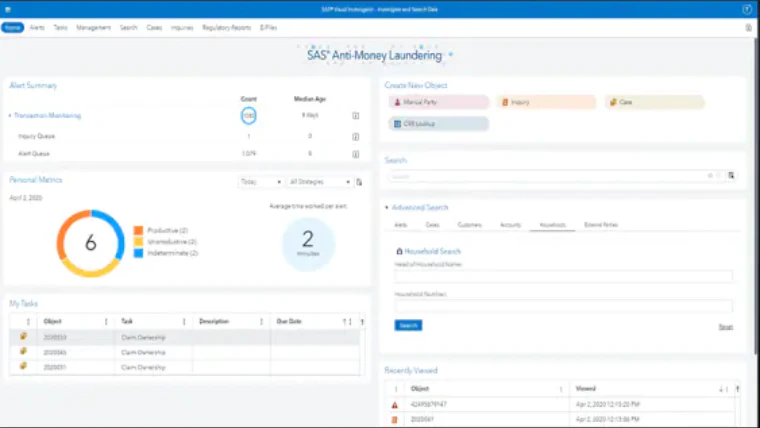The height and width of the screenshot is (428, 760).
Task: Open the hamburger menu in the title bar
Action: (8, 9)
